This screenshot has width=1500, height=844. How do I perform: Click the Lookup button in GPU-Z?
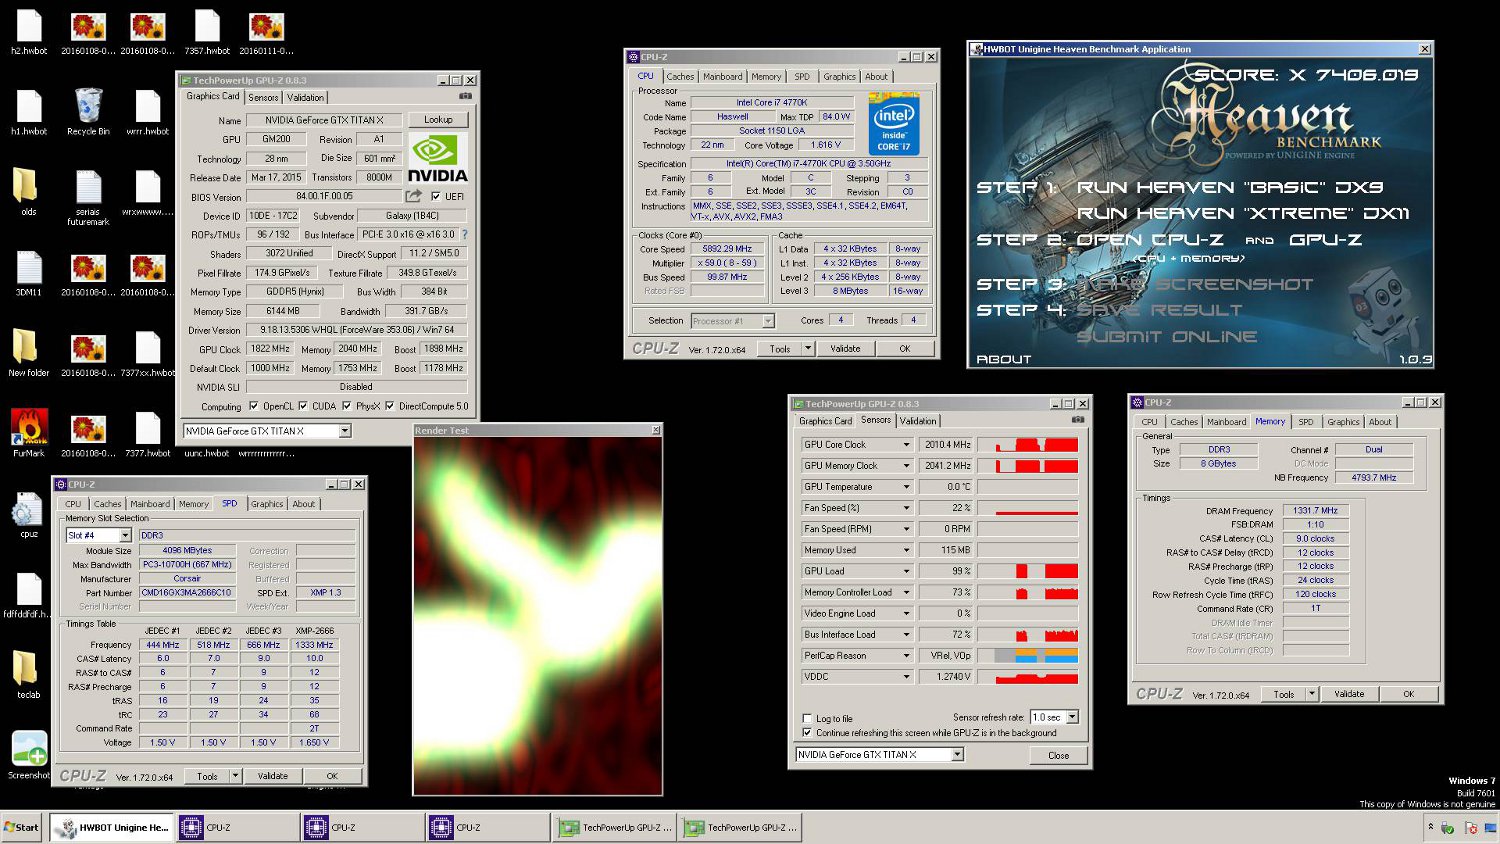click(x=438, y=119)
